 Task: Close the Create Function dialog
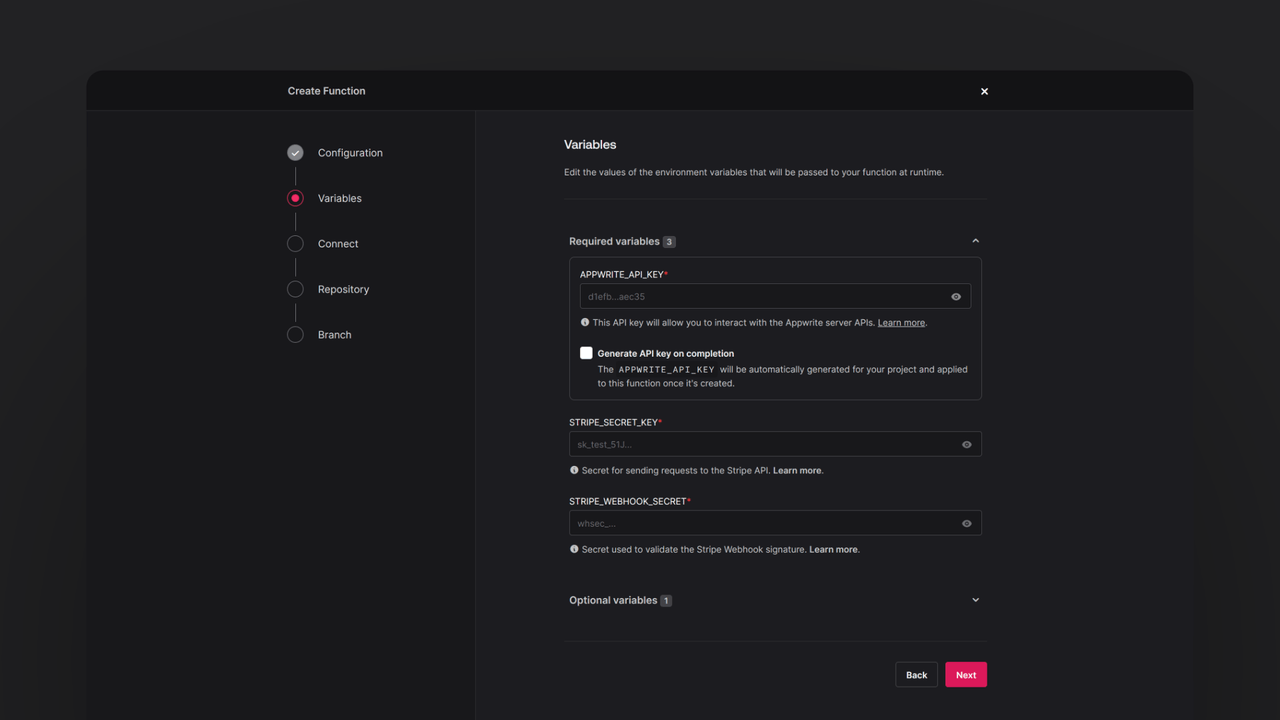click(984, 91)
